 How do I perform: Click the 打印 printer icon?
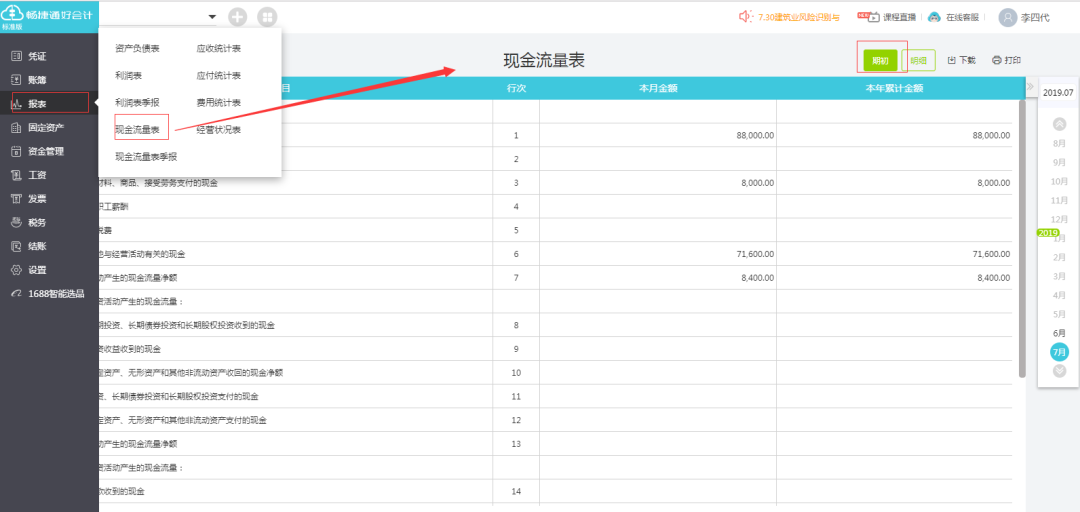tap(996, 60)
